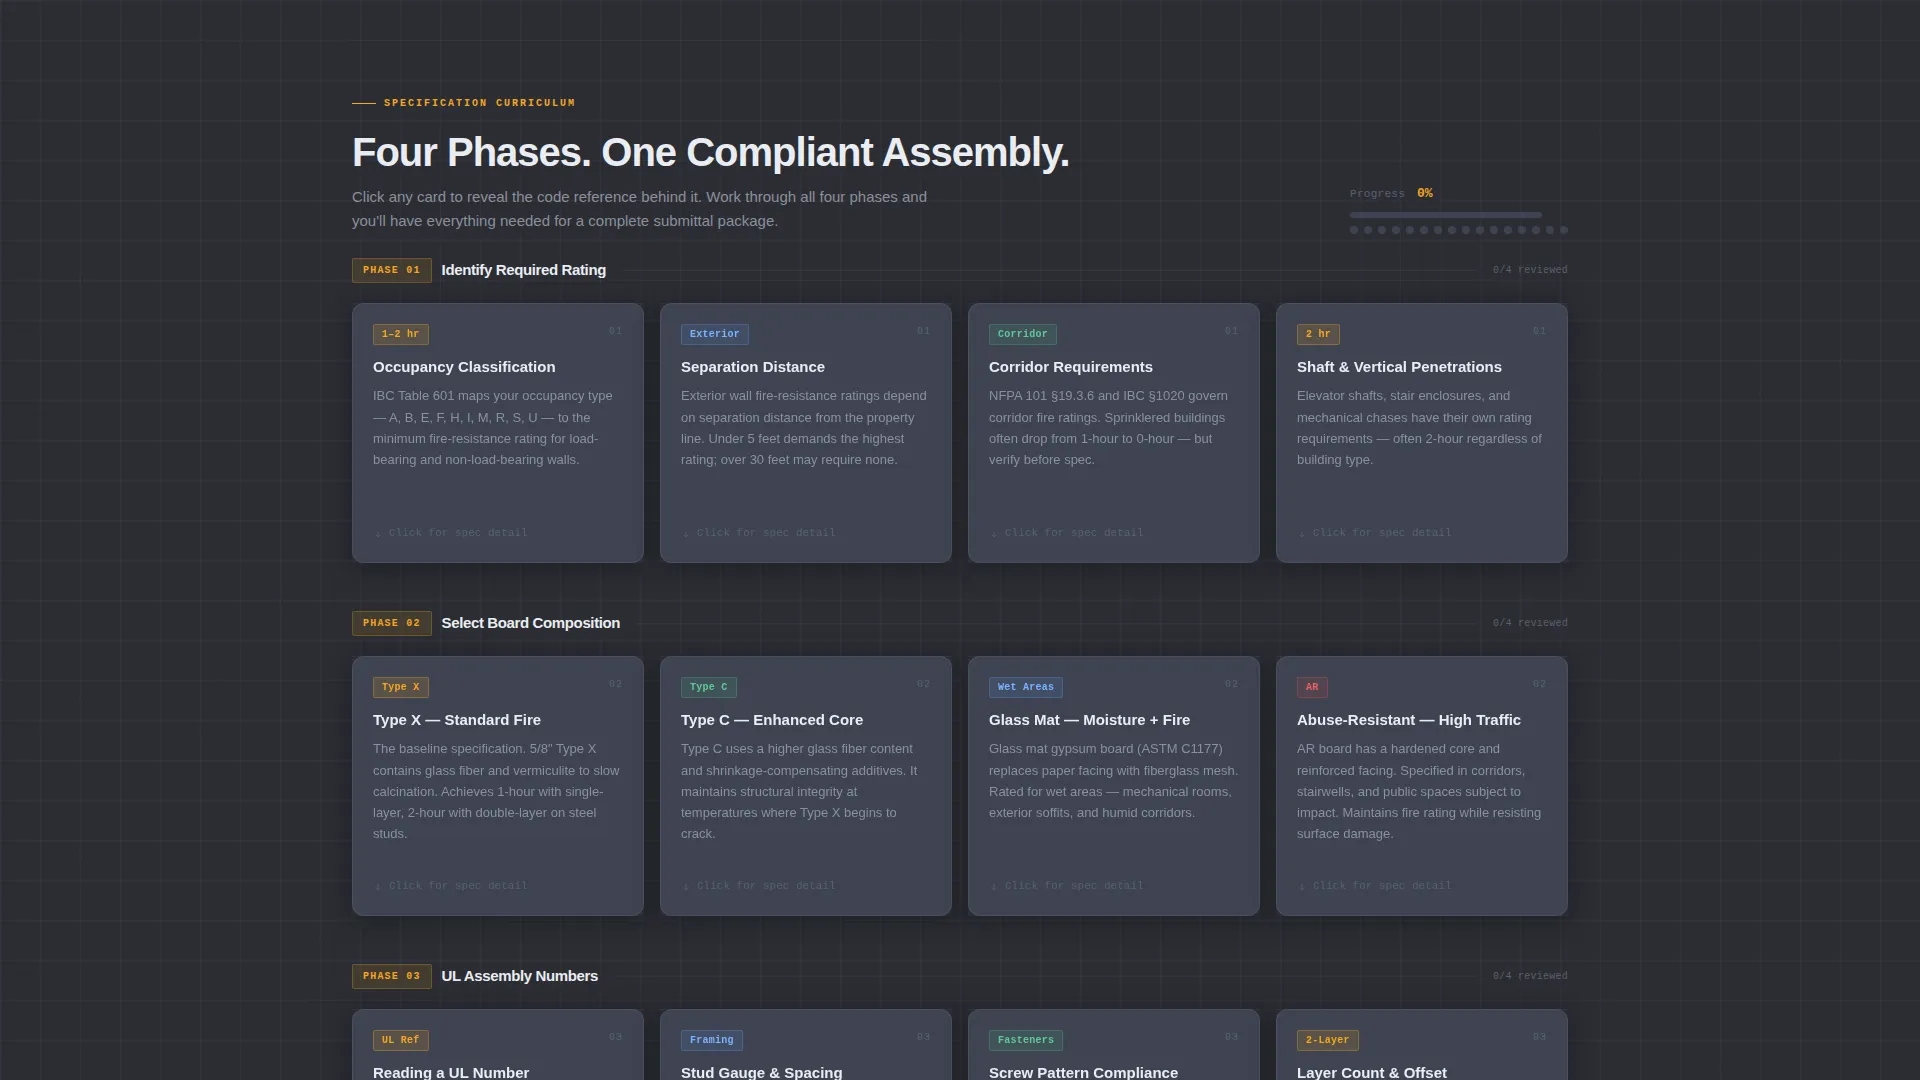Screen dimensions: 1920x1080
Task: Click the '01' number on Occupancy Classification card
Action: pos(615,331)
